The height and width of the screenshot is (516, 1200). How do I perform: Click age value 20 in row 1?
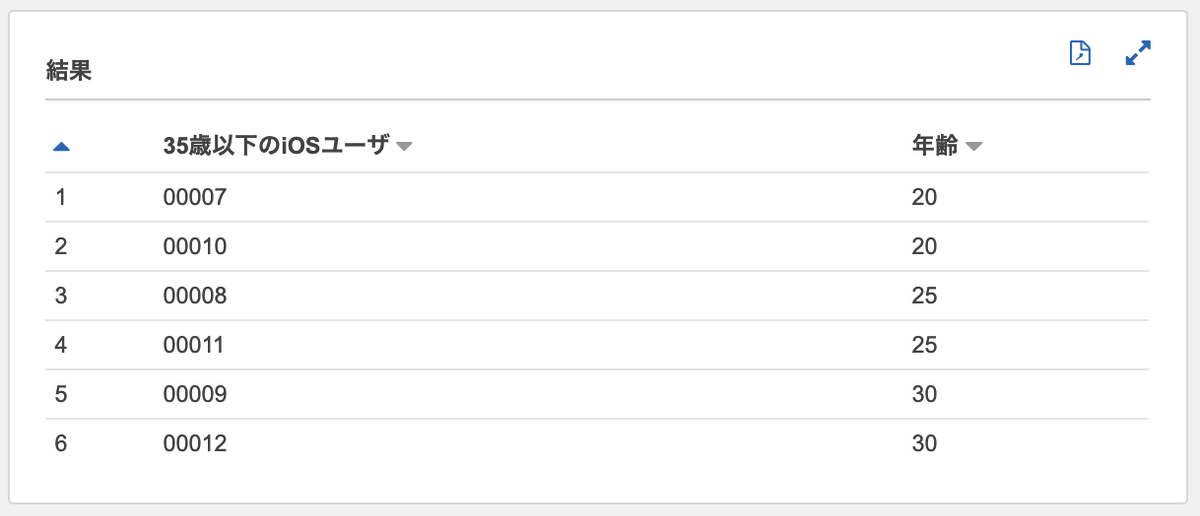(x=924, y=198)
